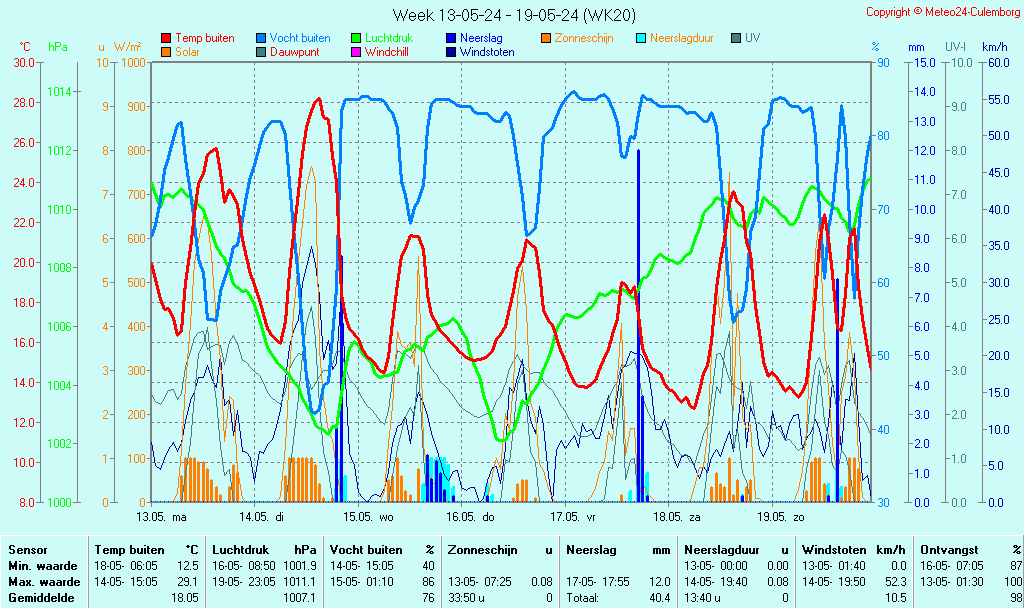Viewport: 1026px width, 608px height.
Task: Select the Solar legend label
Action: (189, 52)
